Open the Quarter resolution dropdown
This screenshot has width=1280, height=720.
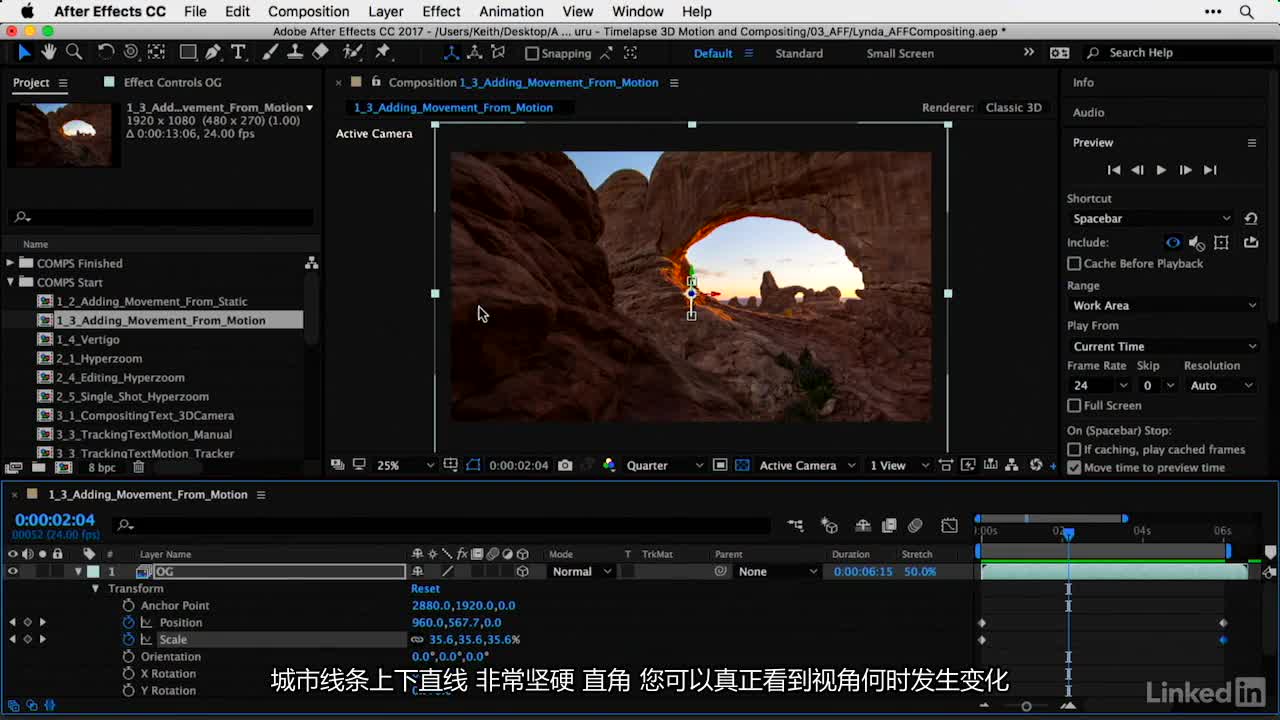point(665,465)
